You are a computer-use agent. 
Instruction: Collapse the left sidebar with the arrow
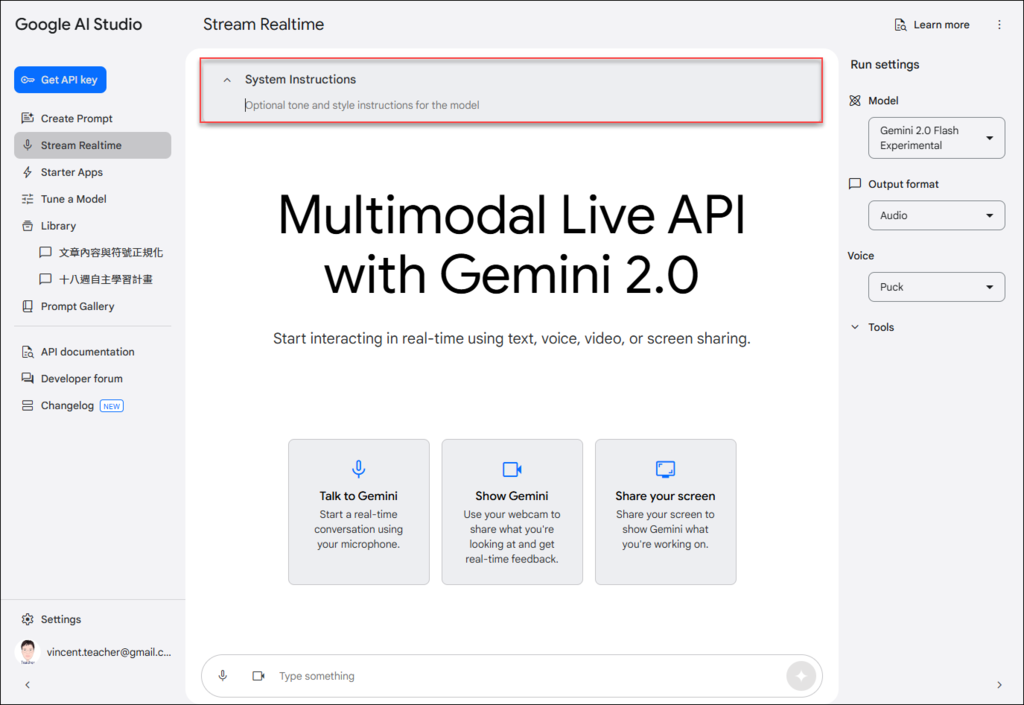27,685
